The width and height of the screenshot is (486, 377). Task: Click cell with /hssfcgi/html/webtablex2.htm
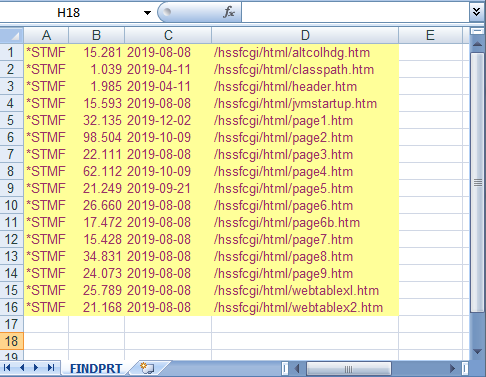tap(305, 307)
